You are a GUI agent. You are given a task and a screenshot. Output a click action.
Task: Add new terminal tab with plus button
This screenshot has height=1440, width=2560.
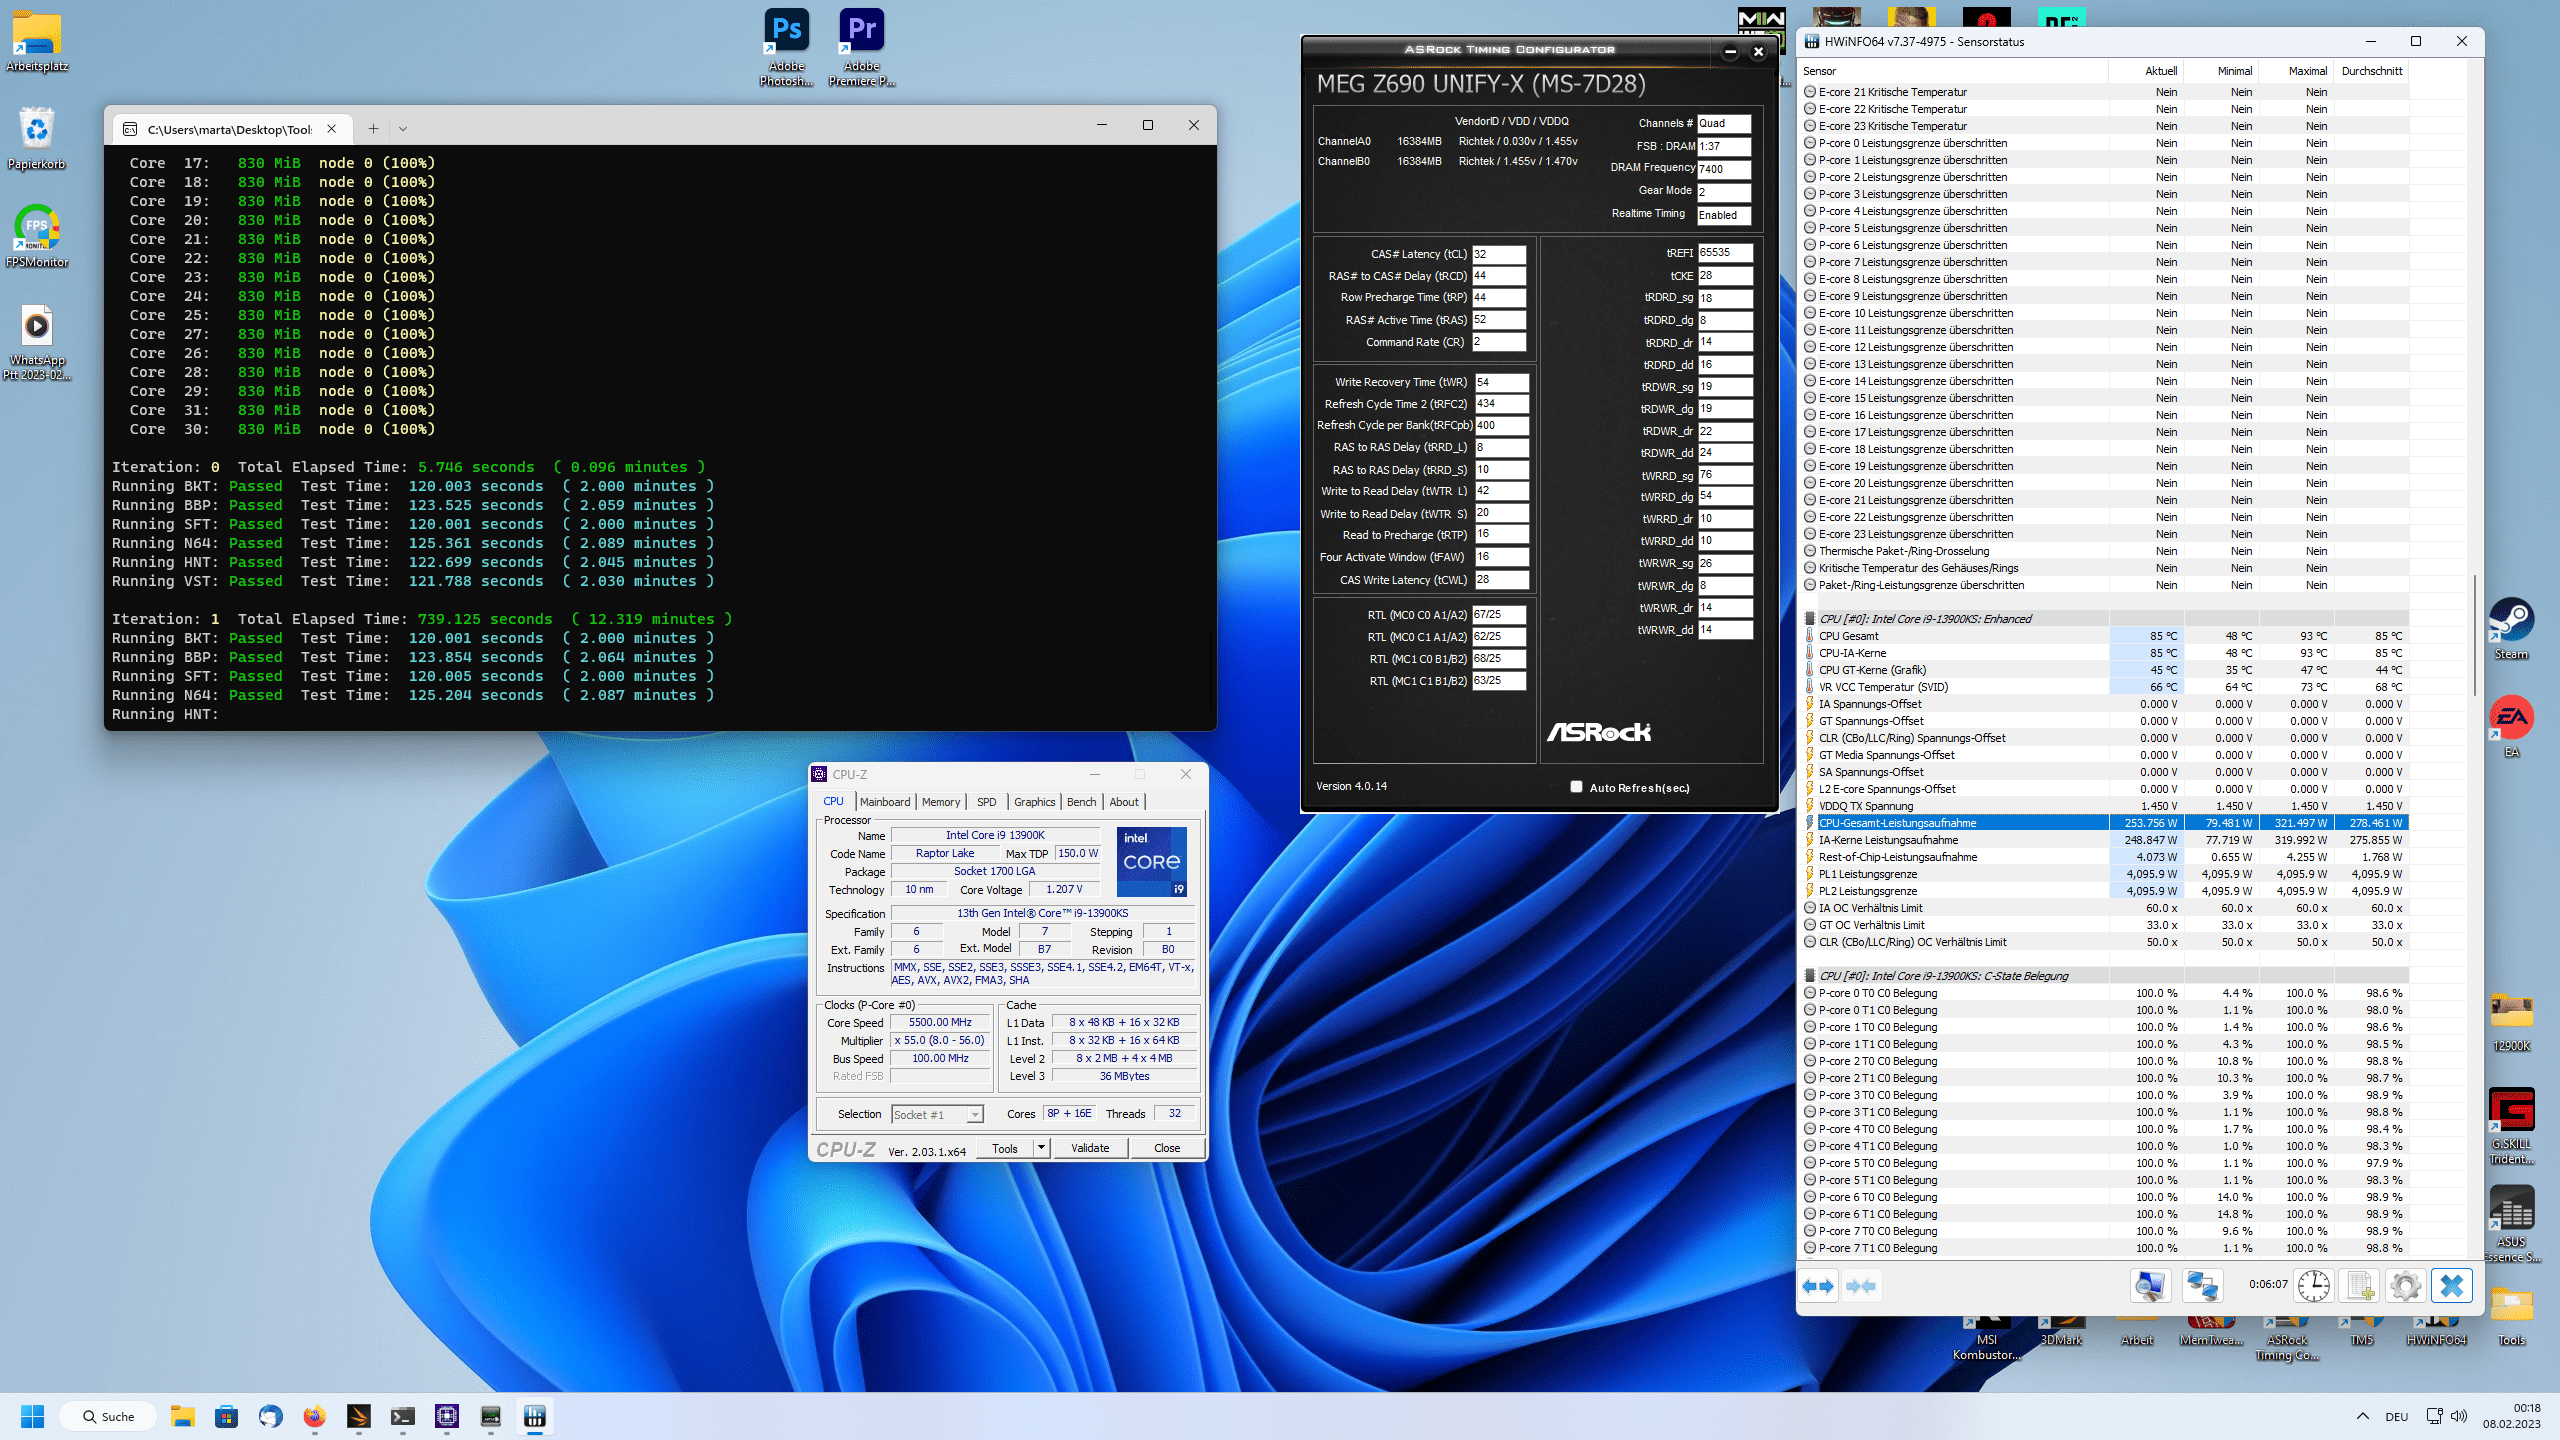coord(372,128)
